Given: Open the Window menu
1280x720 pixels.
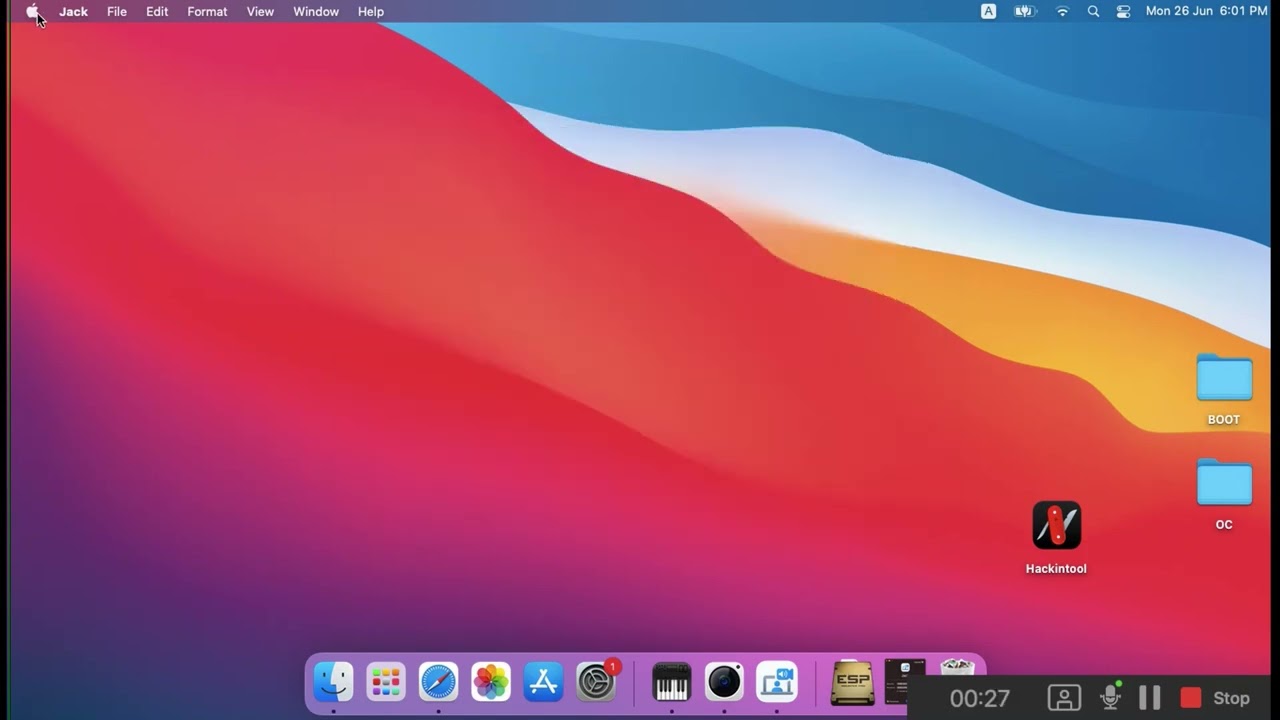Looking at the screenshot, I should pos(316,11).
